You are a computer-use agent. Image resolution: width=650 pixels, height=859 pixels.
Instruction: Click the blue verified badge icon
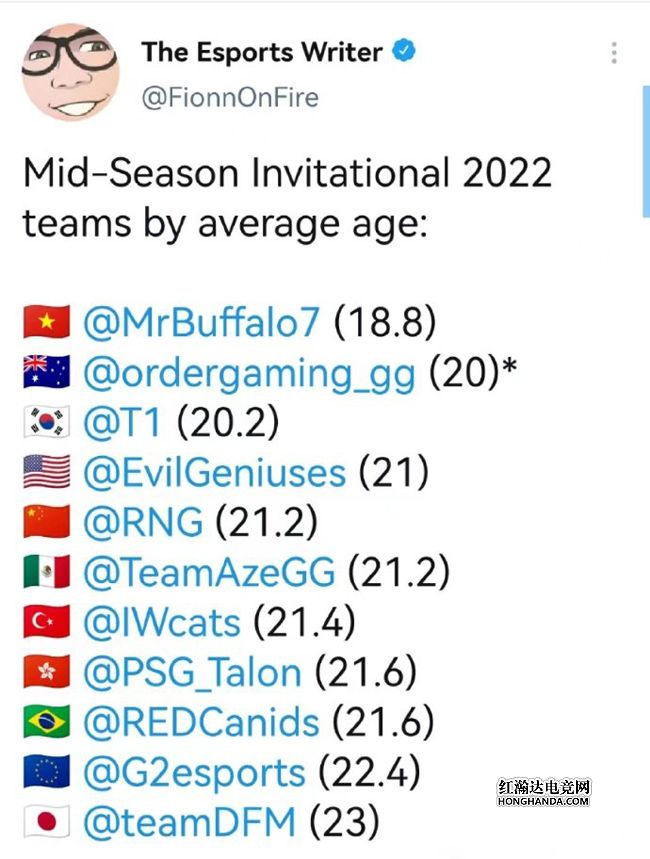tap(405, 51)
